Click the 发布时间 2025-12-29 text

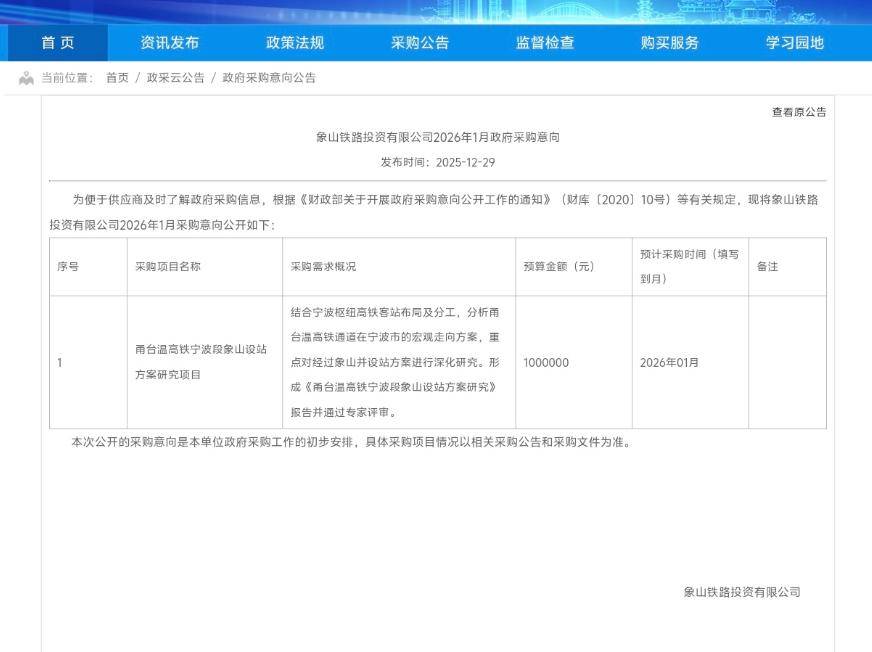click(437, 162)
